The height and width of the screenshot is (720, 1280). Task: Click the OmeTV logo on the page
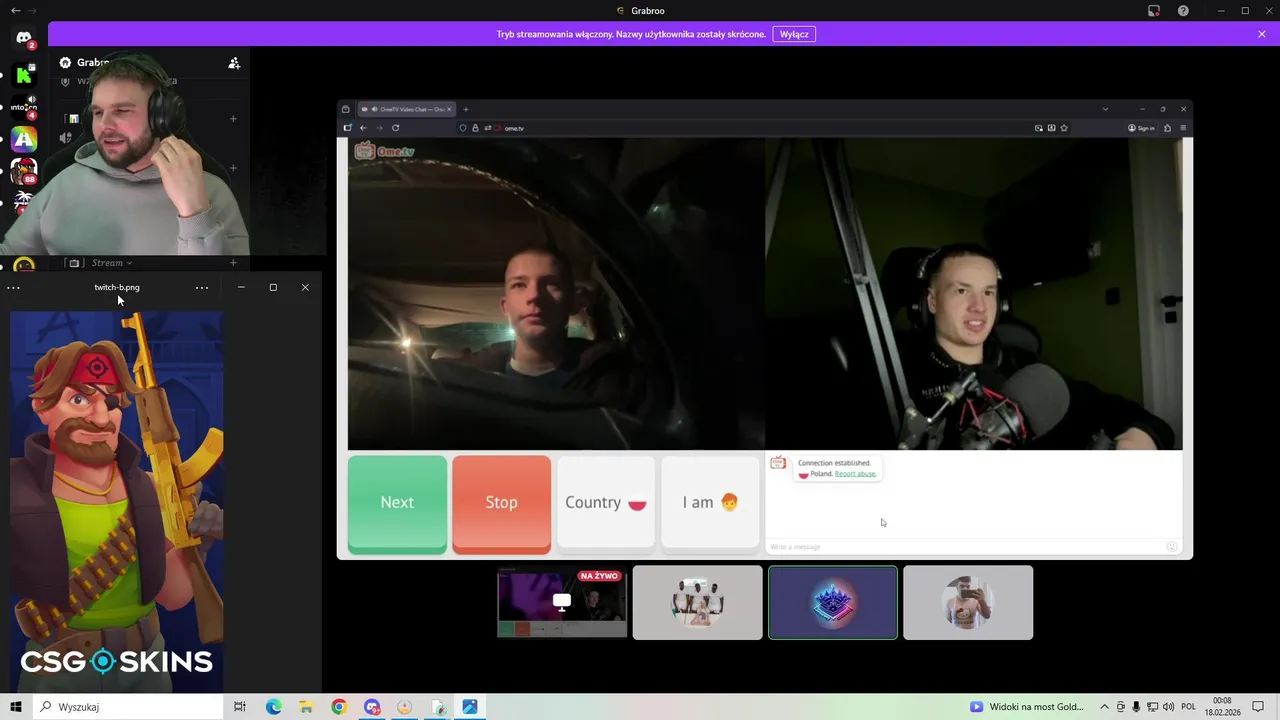point(384,151)
